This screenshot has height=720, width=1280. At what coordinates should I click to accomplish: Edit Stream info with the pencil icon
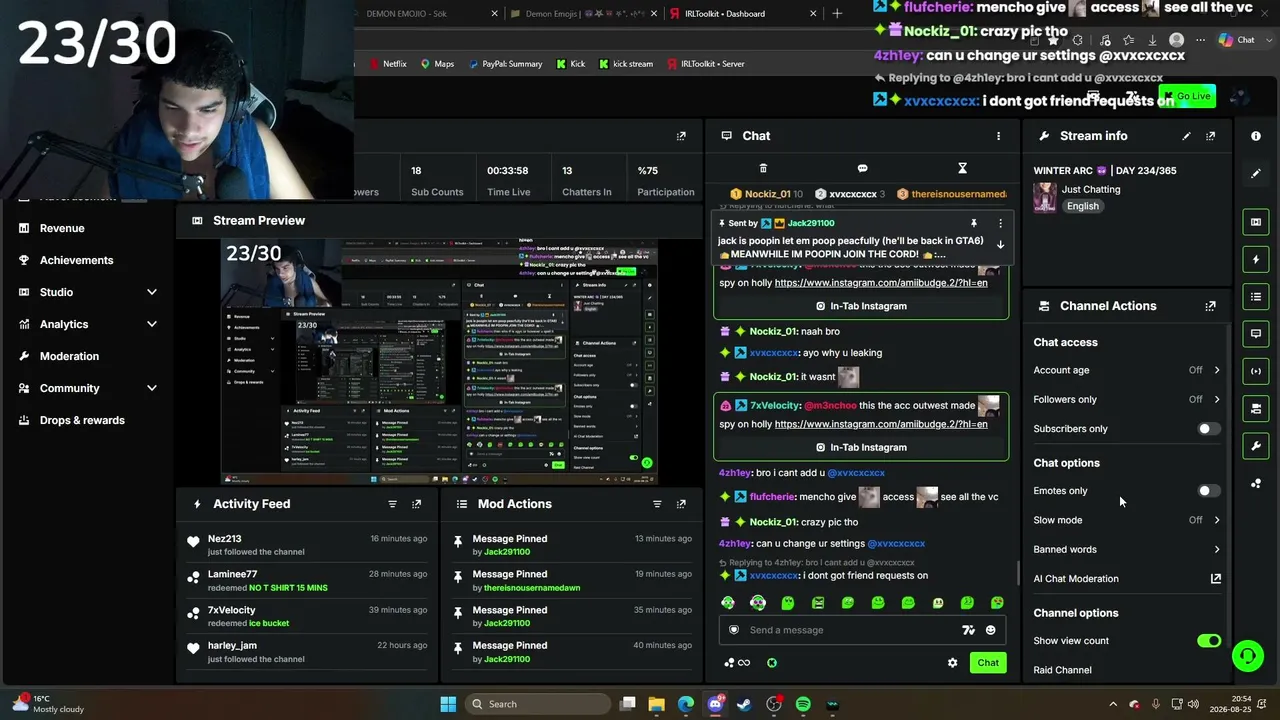1186,136
